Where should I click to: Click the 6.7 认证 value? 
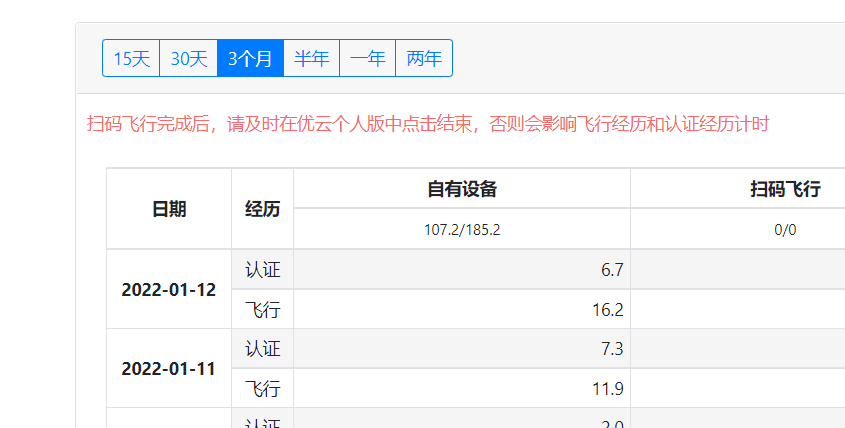coord(612,270)
